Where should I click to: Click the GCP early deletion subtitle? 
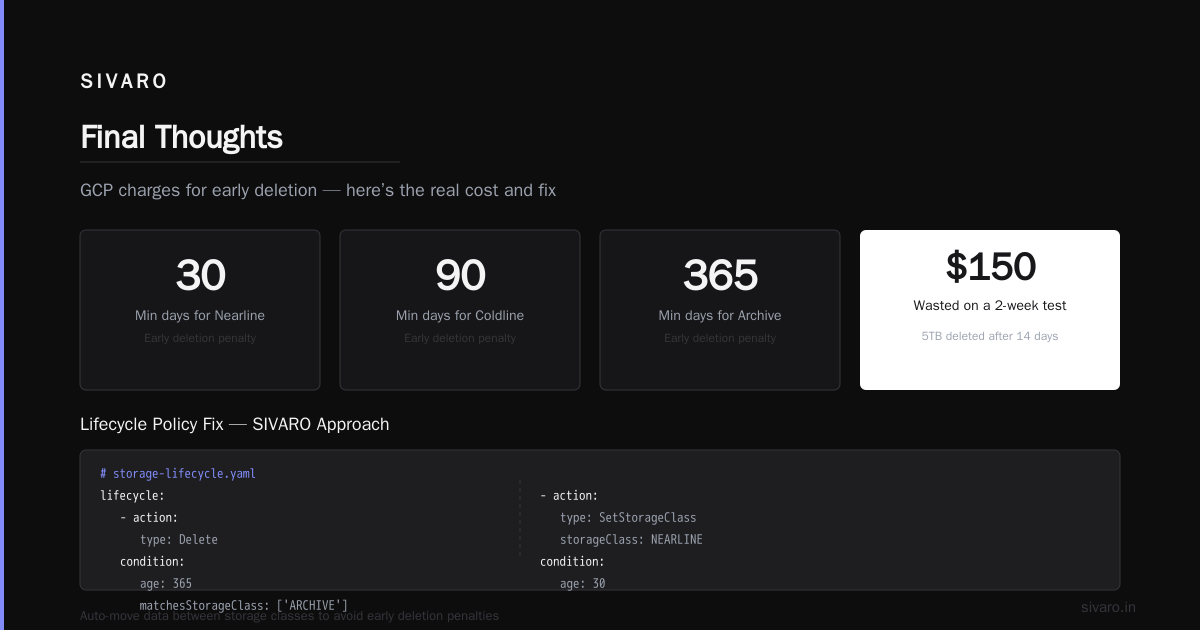[318, 190]
